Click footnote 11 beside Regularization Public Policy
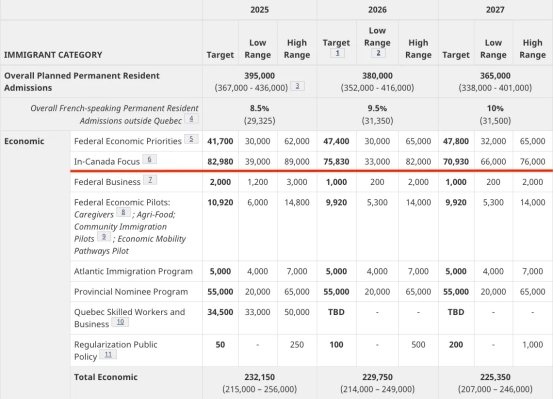Viewport: 553px width, 399px height. click(108, 354)
